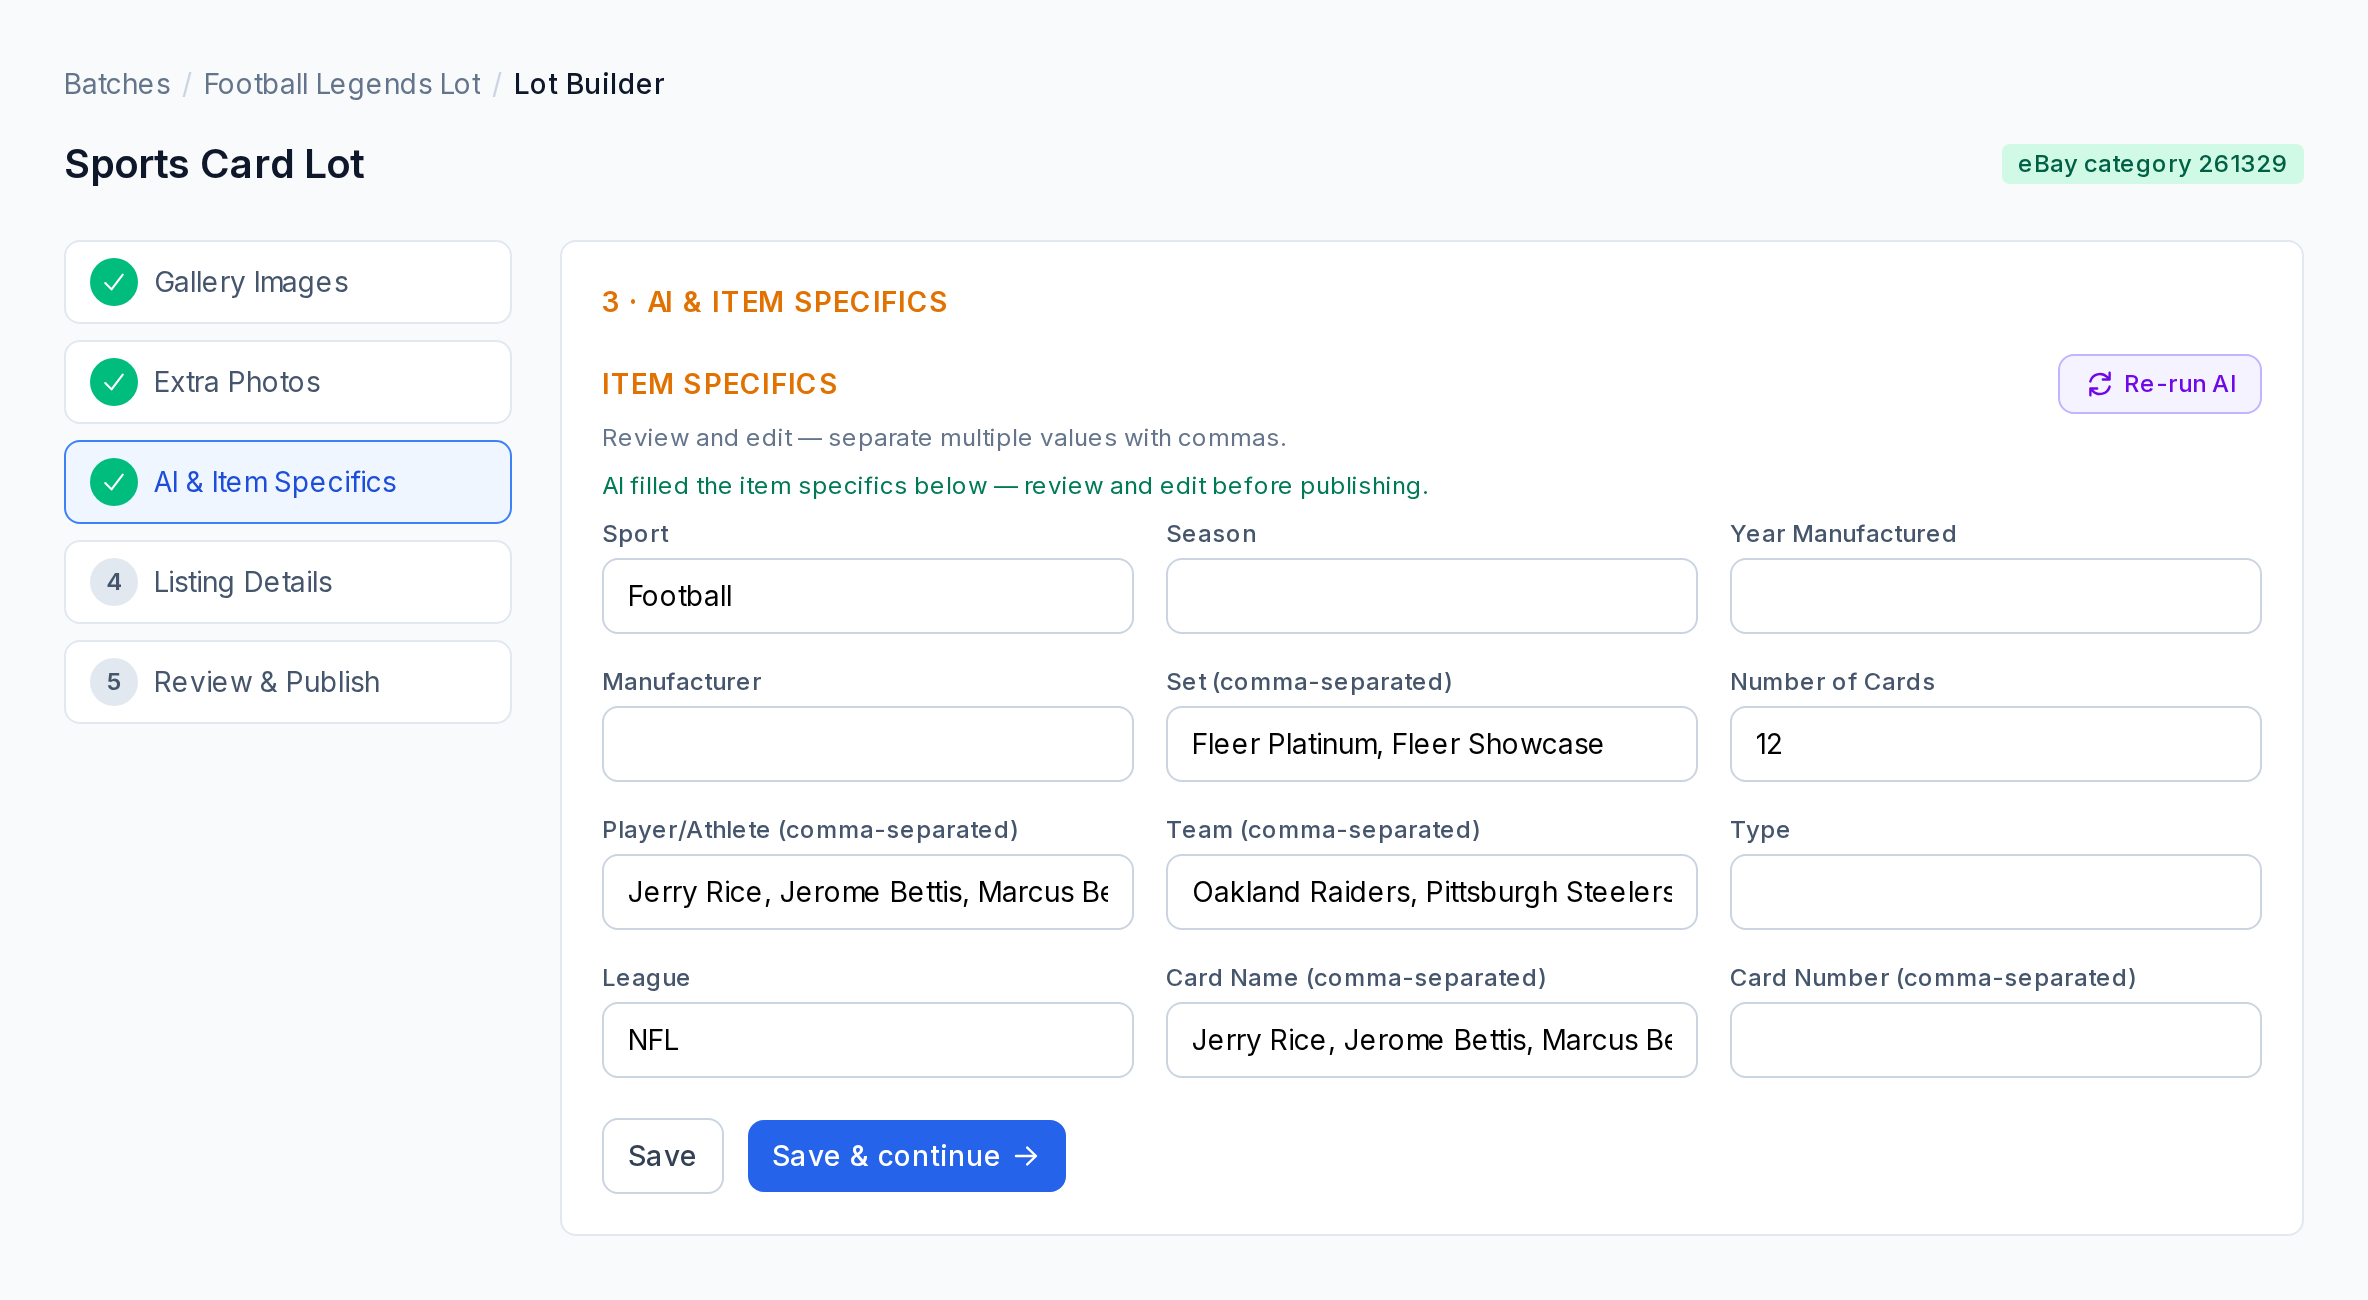This screenshot has height=1300, width=2368.
Task: Click the Player/Athlete input field
Action: 868,892
